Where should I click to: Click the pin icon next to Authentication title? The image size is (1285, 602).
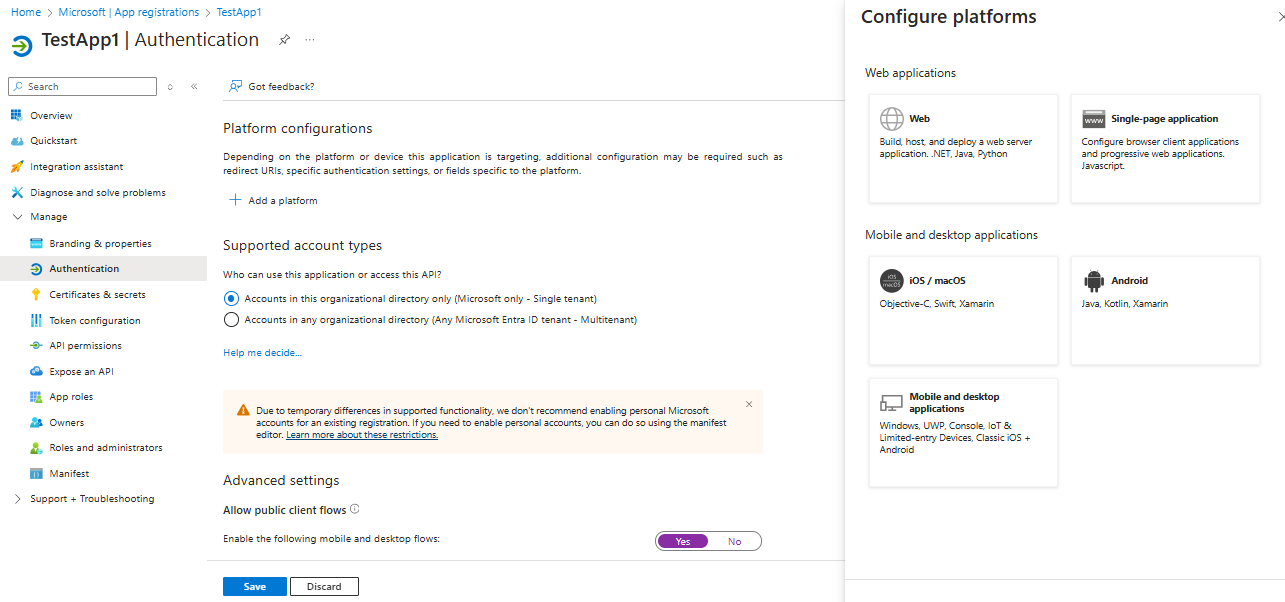(284, 40)
